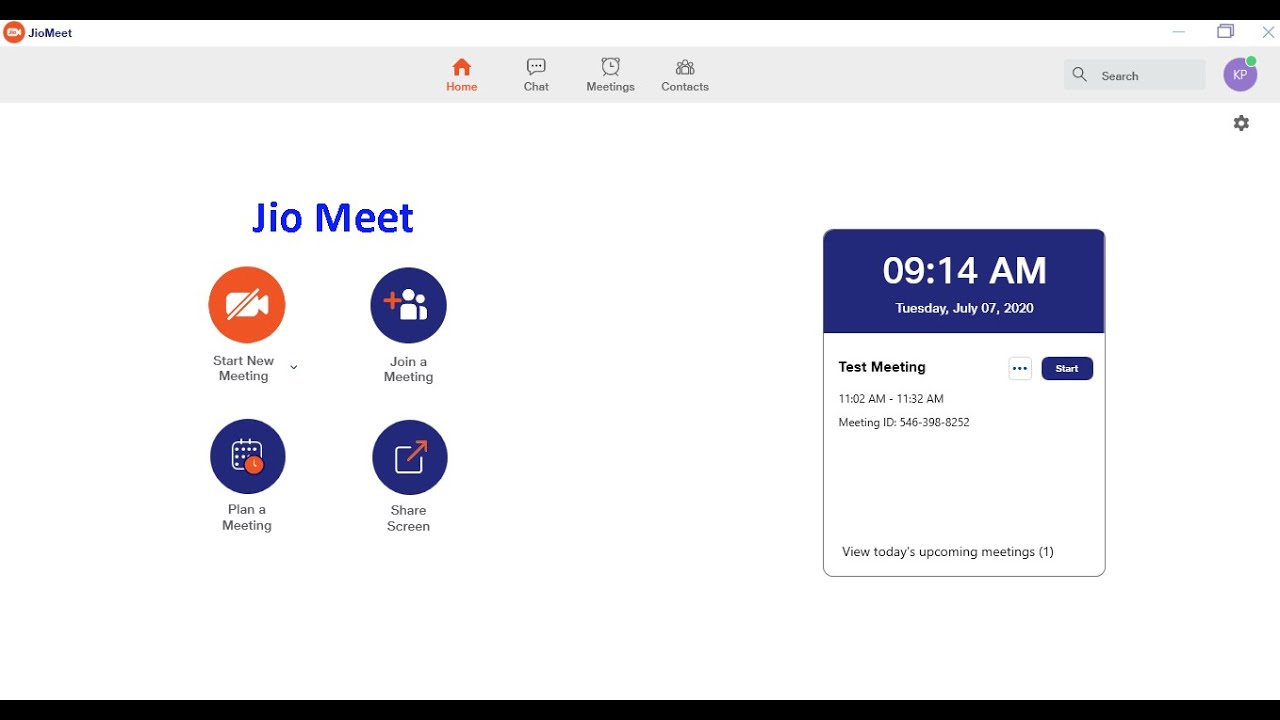The width and height of the screenshot is (1280, 720).
Task: View today's upcoming meetings link
Action: coord(948,552)
